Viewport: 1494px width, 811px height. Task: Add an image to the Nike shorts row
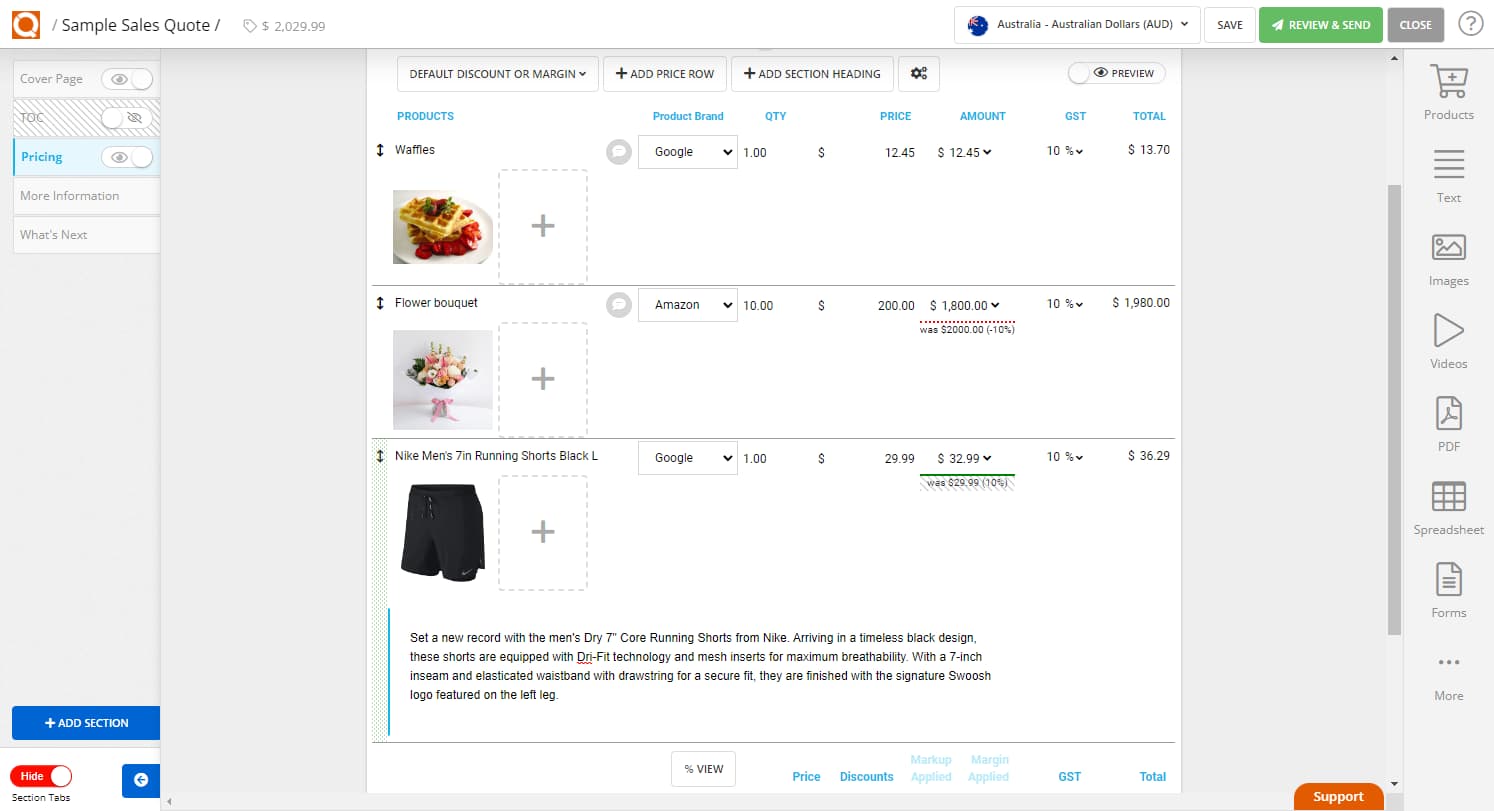click(x=543, y=532)
